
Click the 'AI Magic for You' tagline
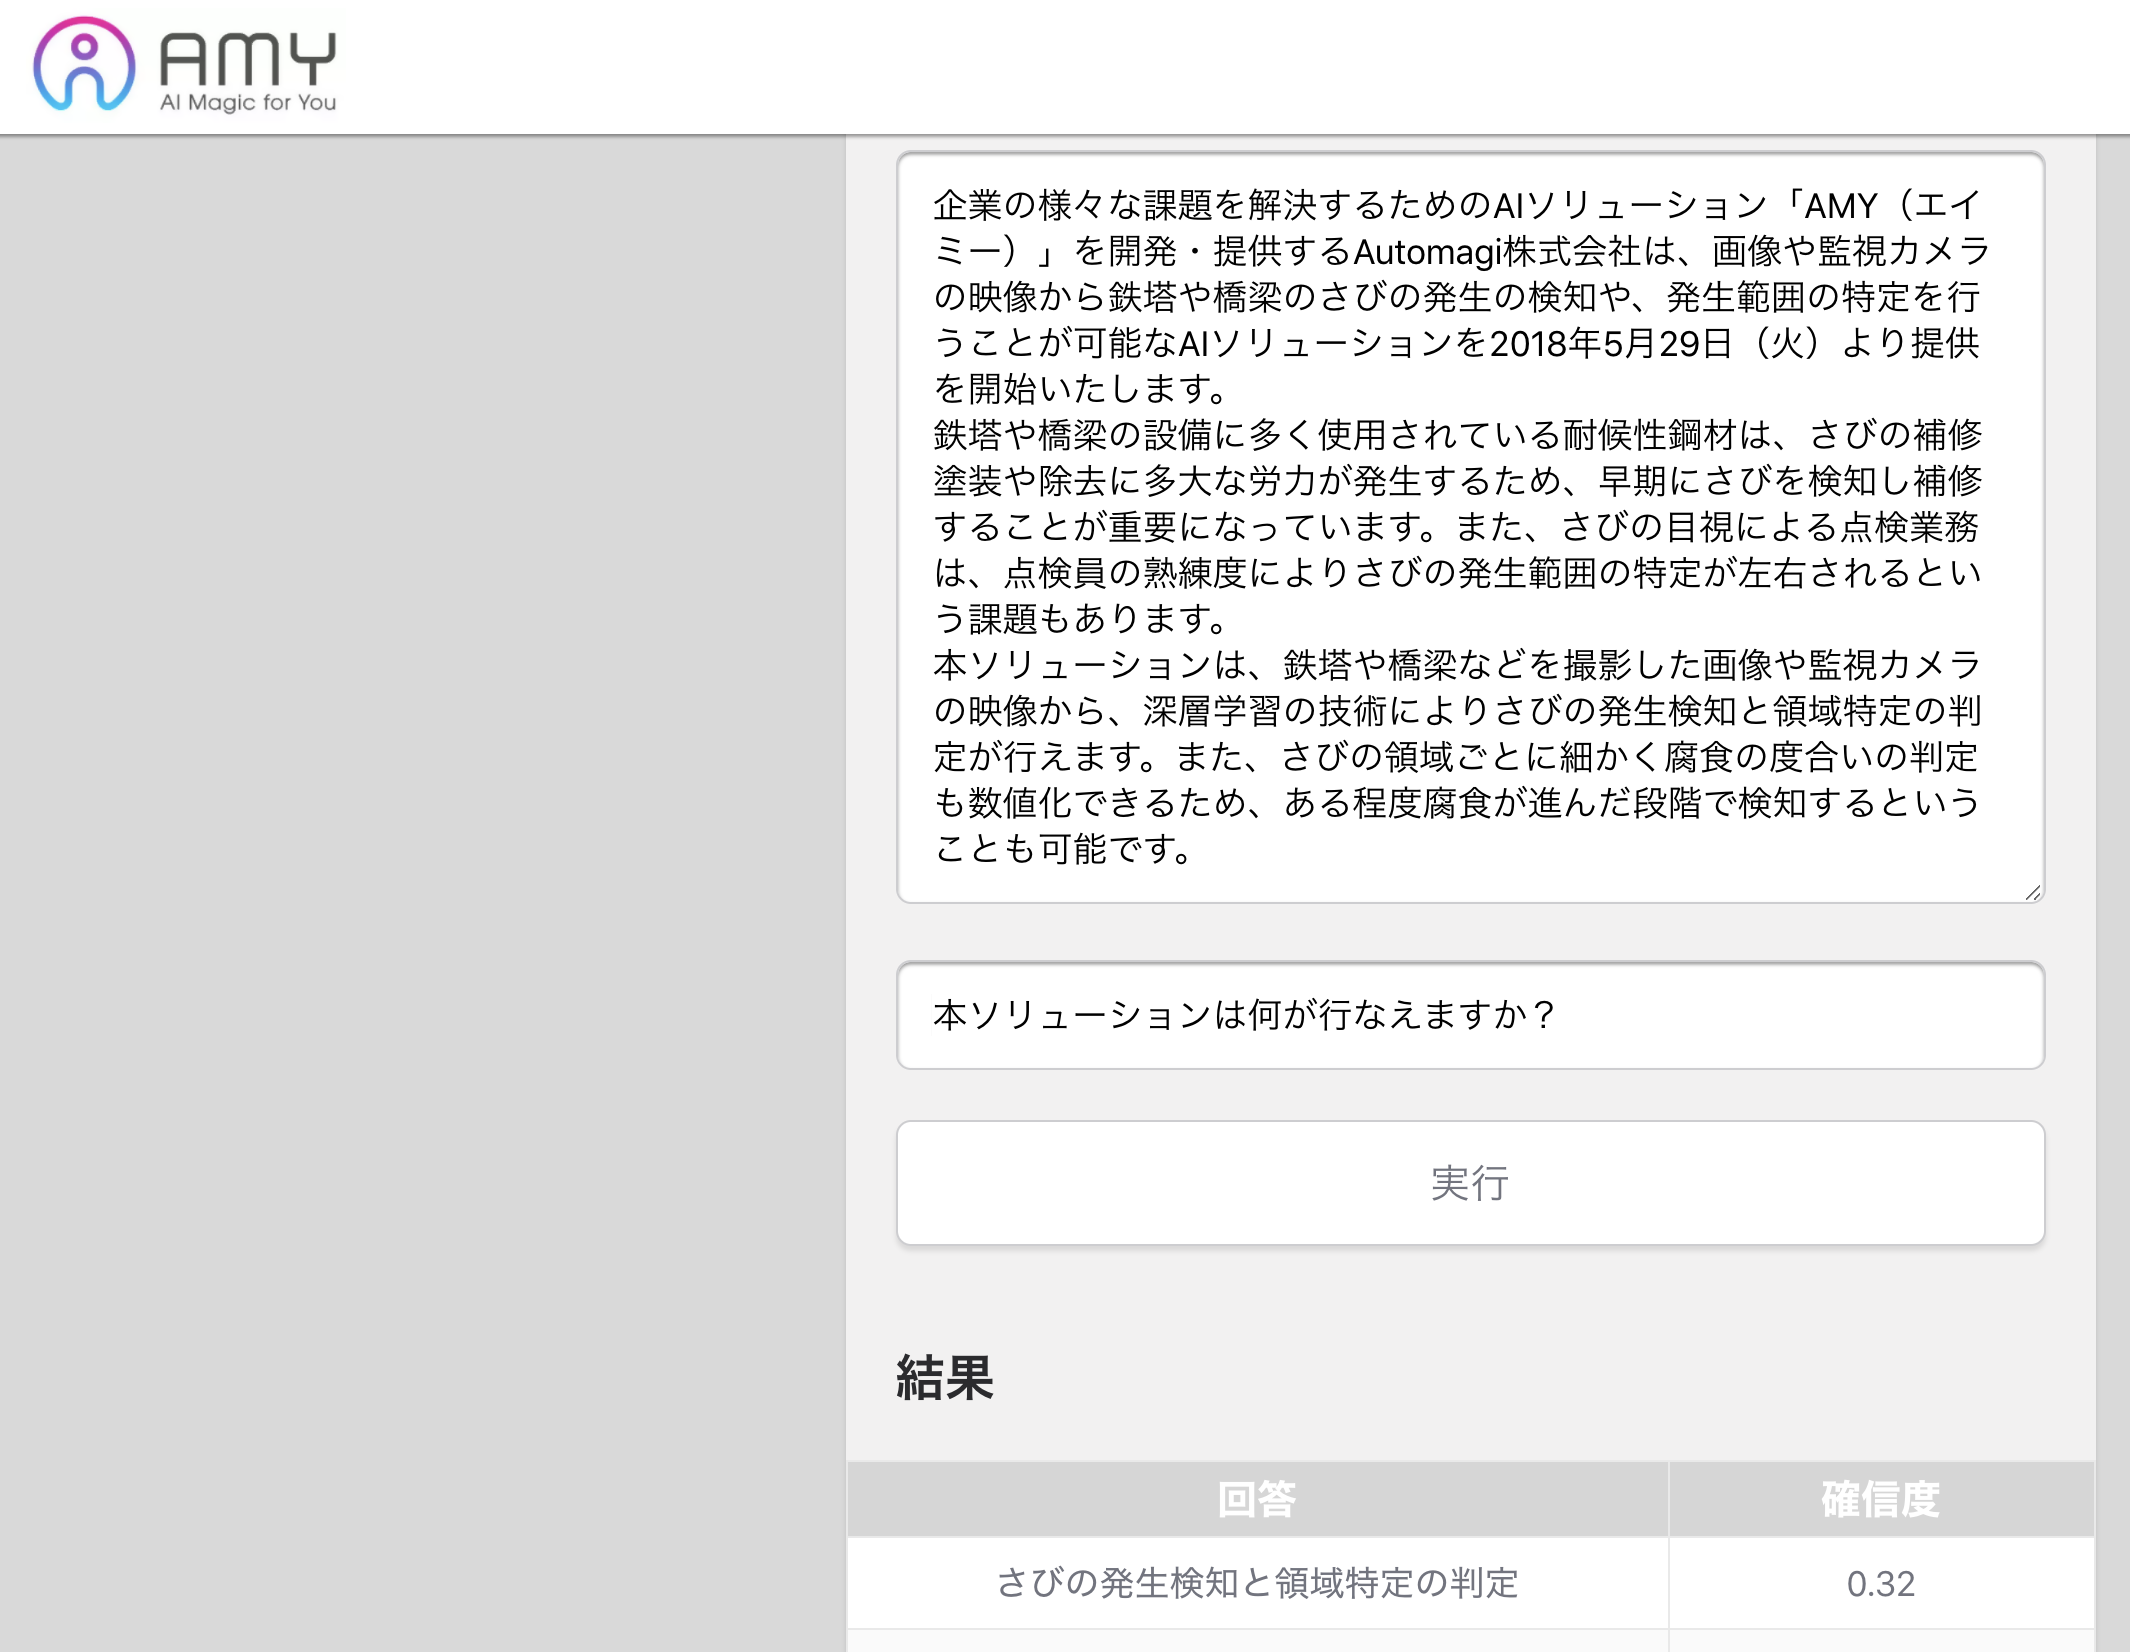248,102
